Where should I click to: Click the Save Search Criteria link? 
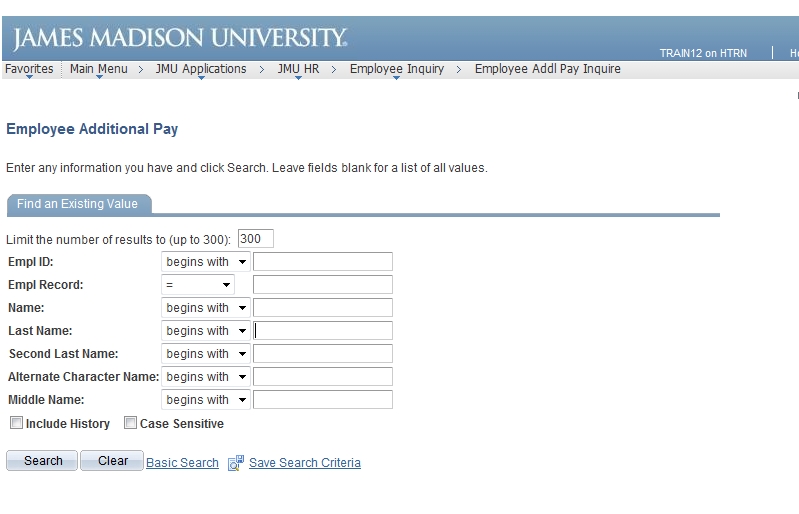(305, 463)
